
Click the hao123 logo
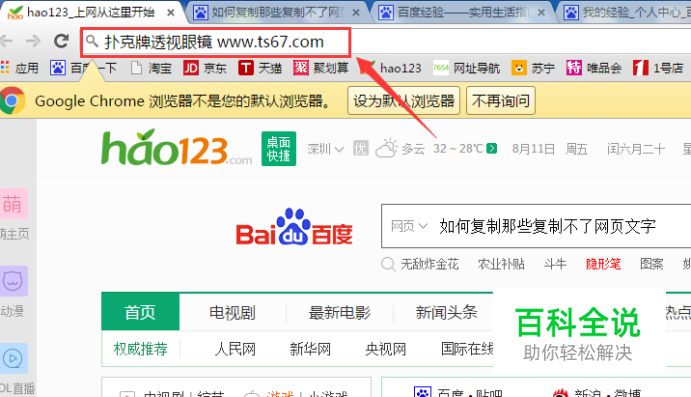tap(176, 148)
